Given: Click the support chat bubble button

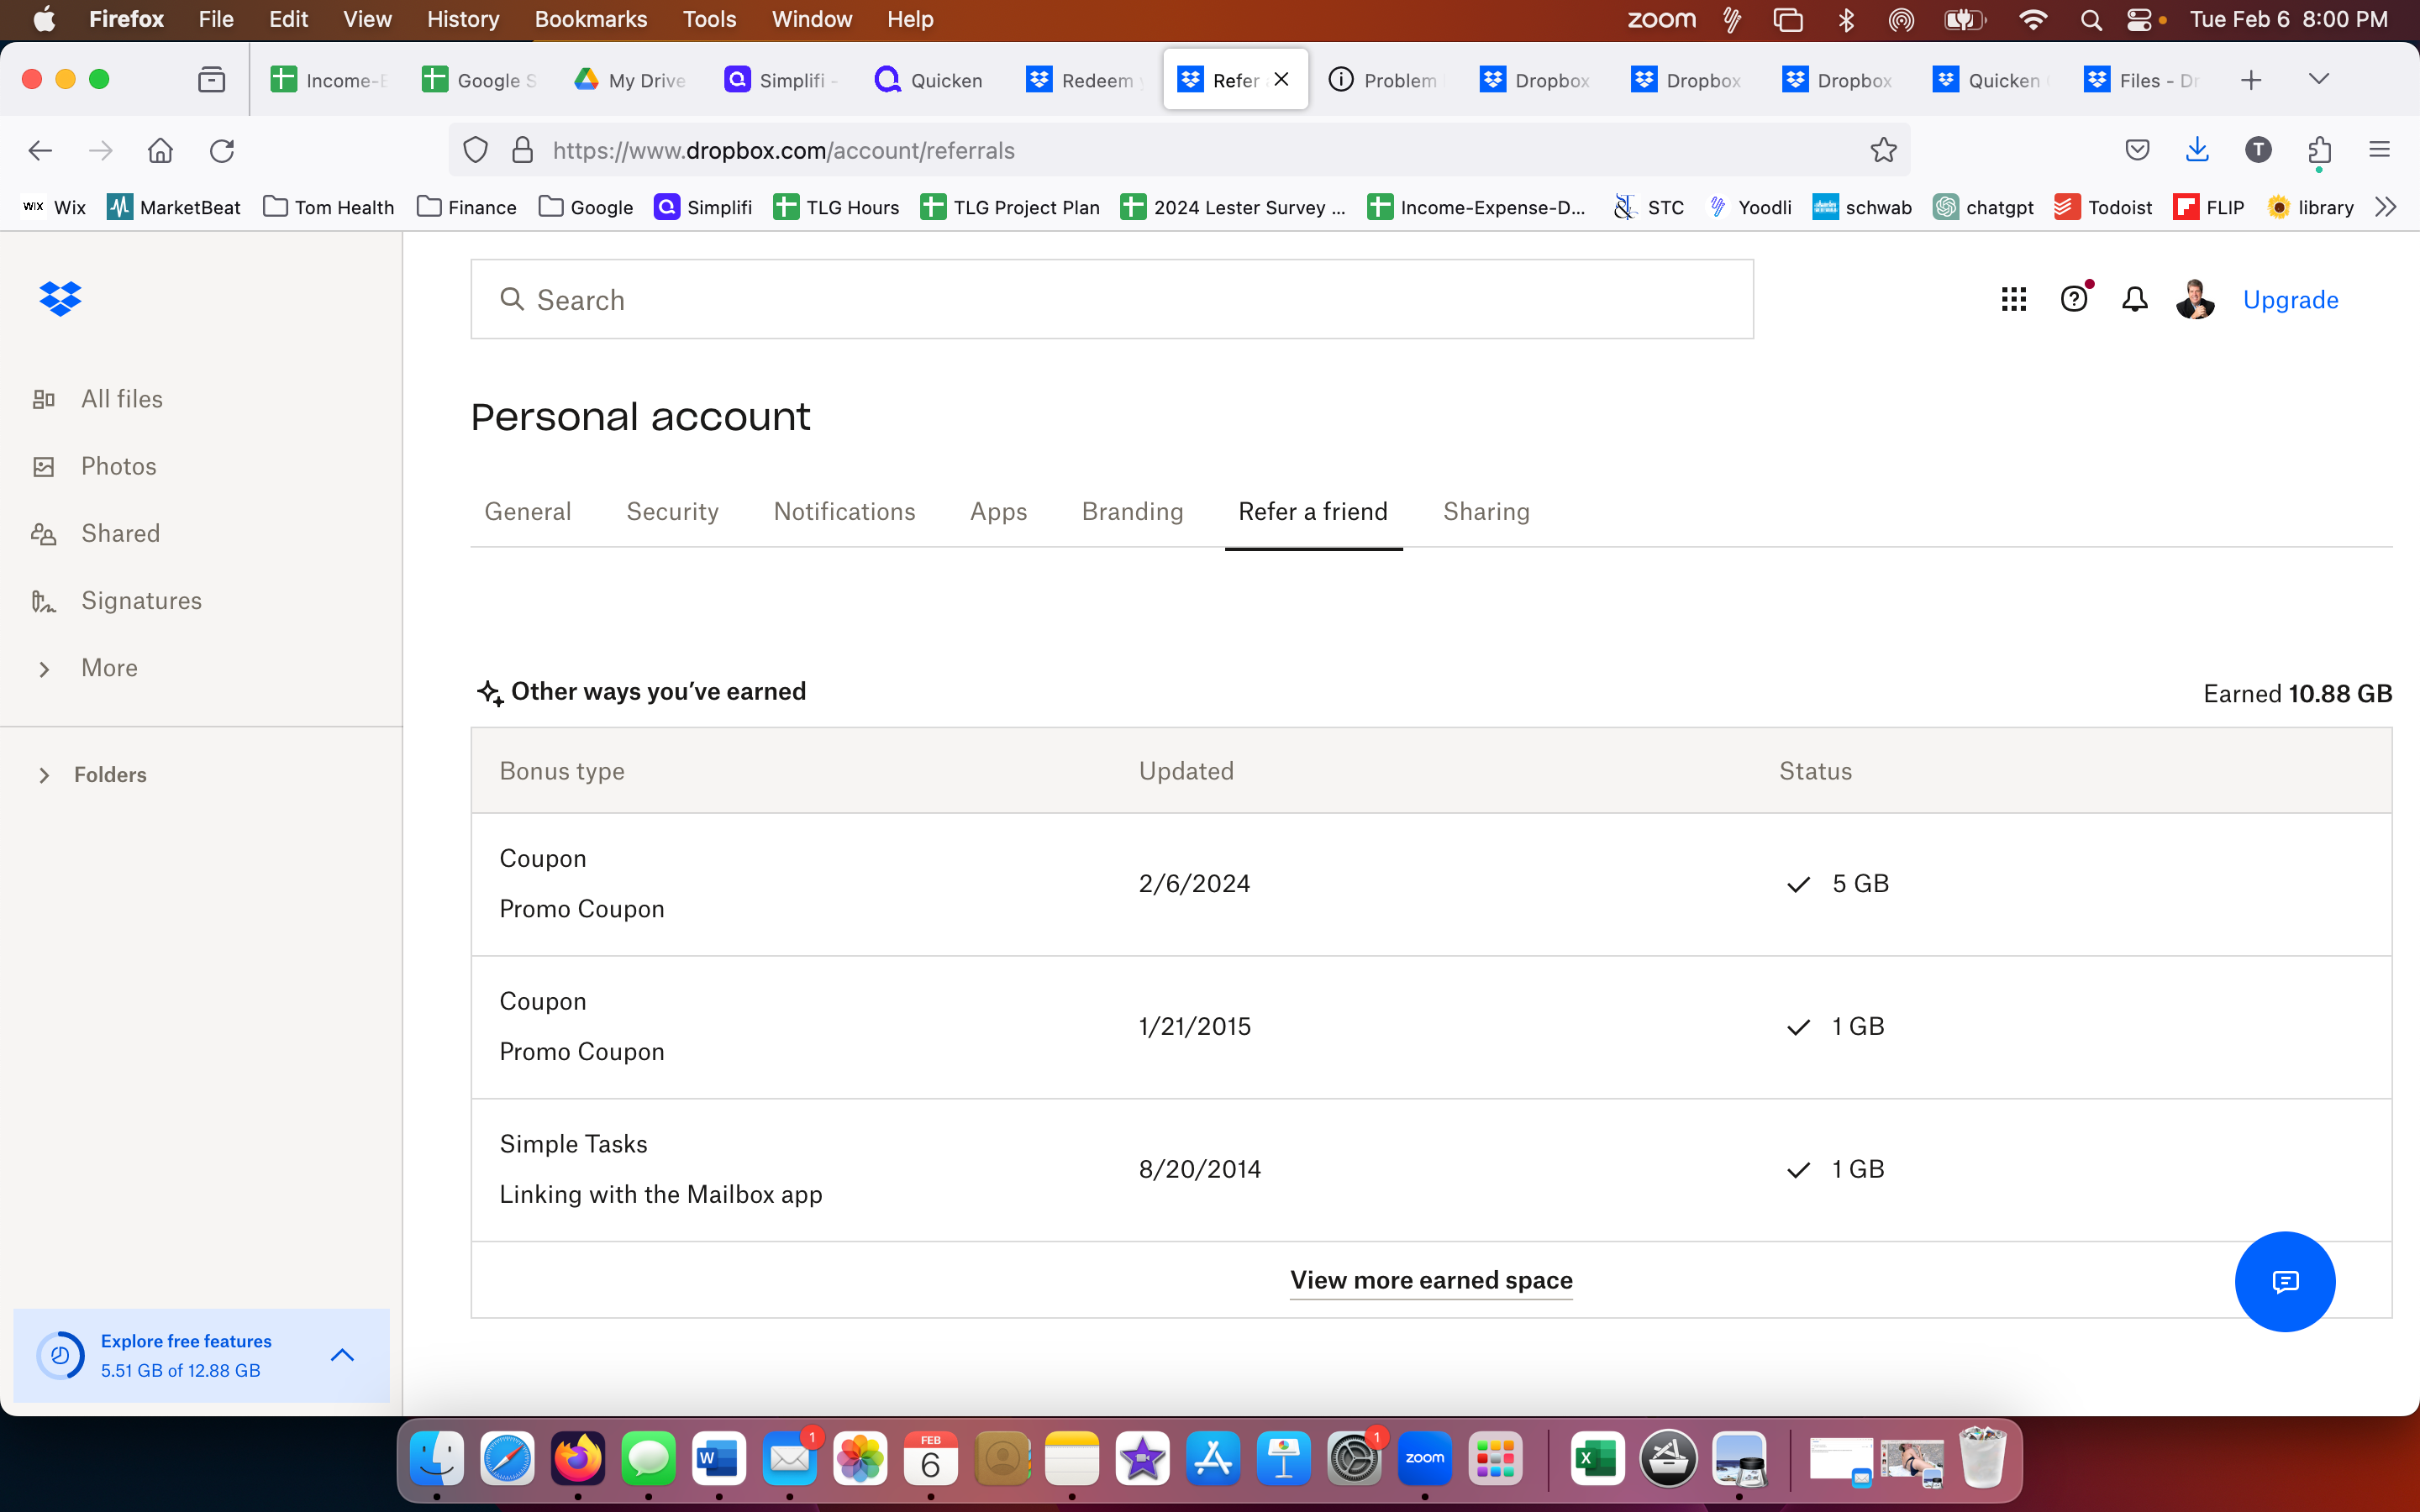Looking at the screenshot, I should click(x=2284, y=1280).
